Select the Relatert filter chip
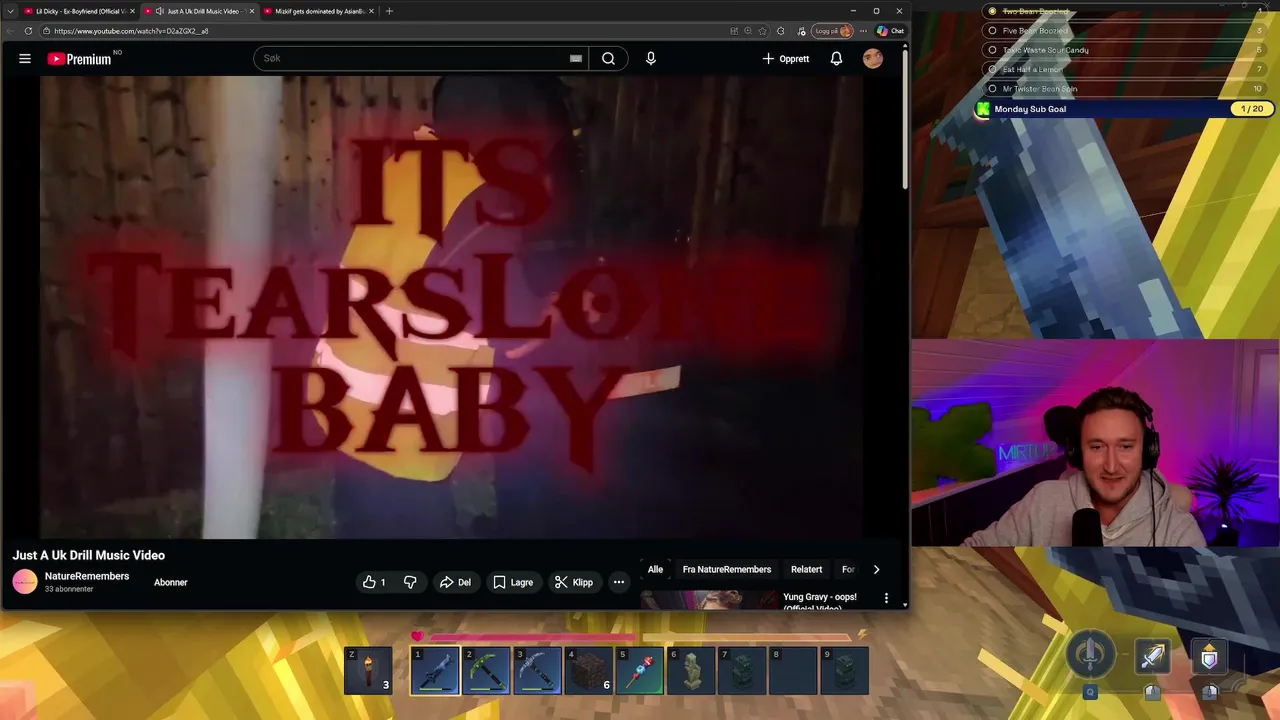This screenshot has height=720, width=1280. point(806,570)
